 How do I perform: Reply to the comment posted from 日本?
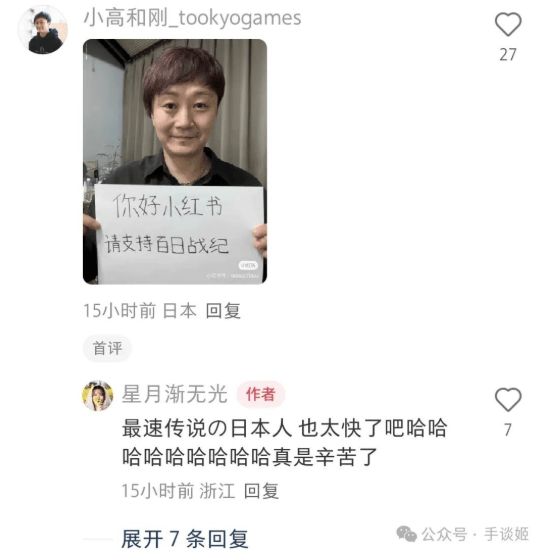point(223,311)
